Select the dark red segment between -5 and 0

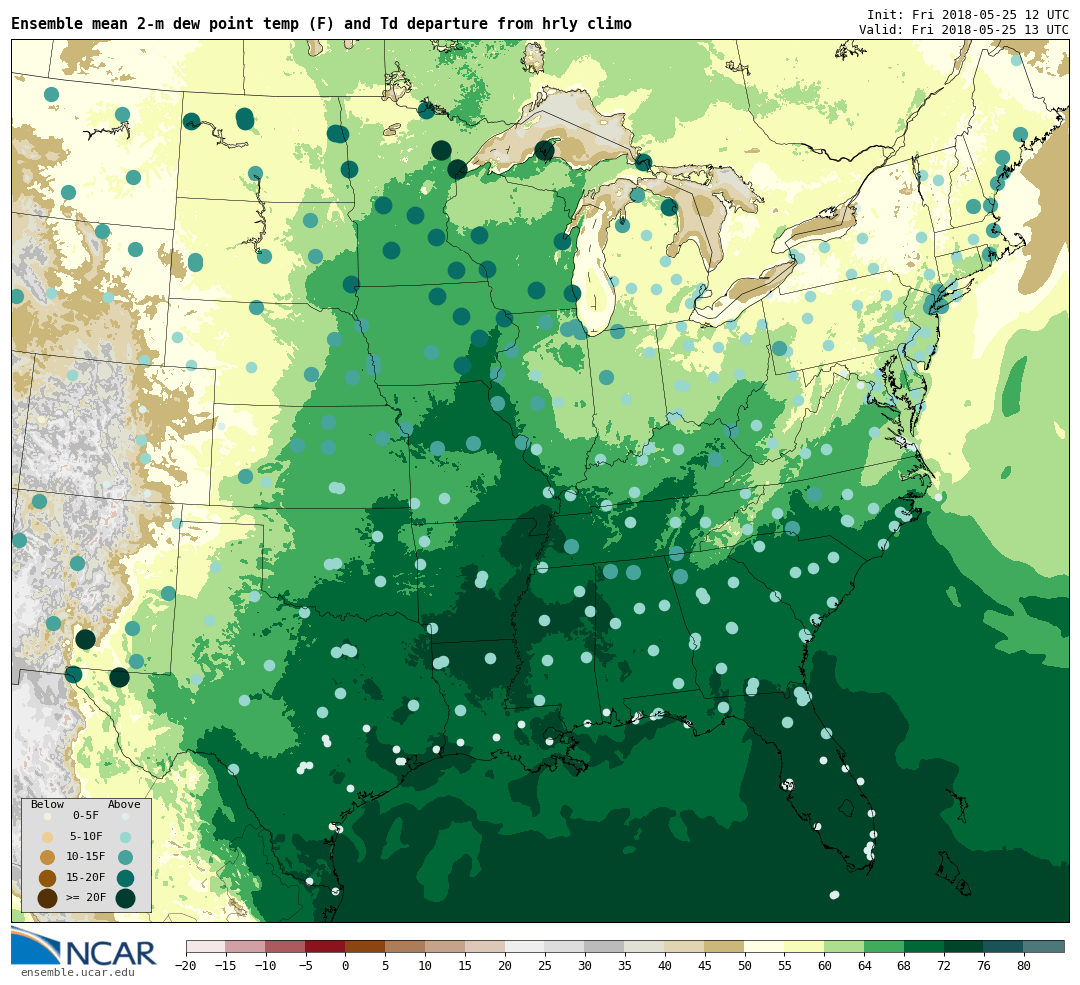(326, 946)
